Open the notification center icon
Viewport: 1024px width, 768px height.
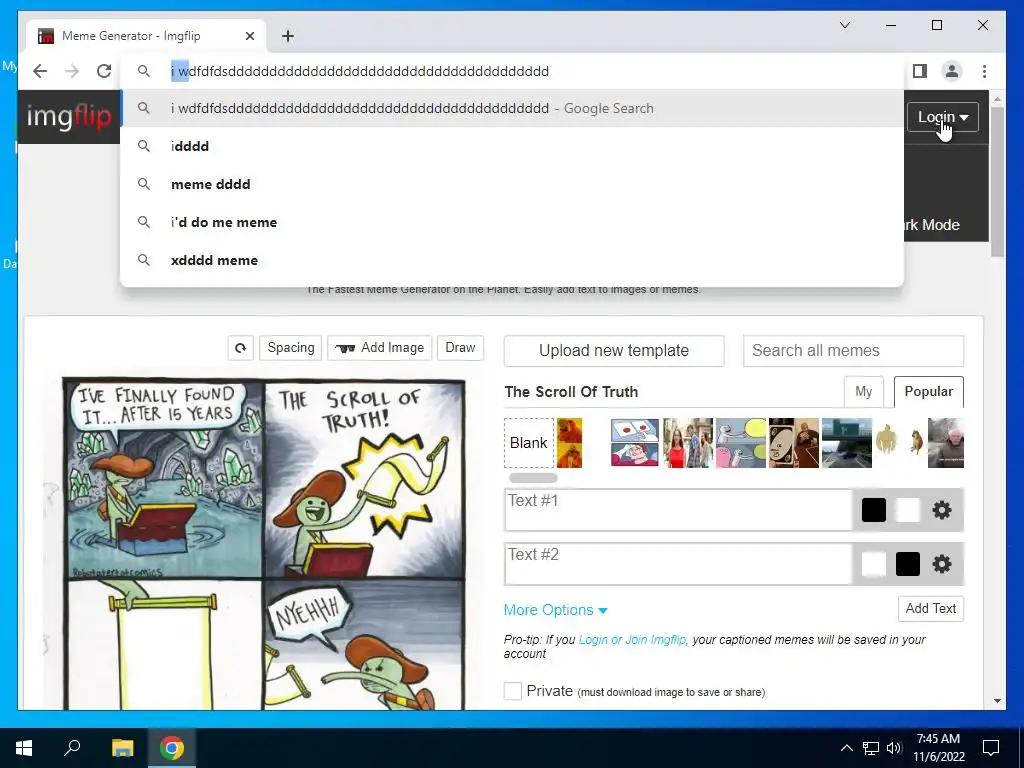[x=991, y=748]
